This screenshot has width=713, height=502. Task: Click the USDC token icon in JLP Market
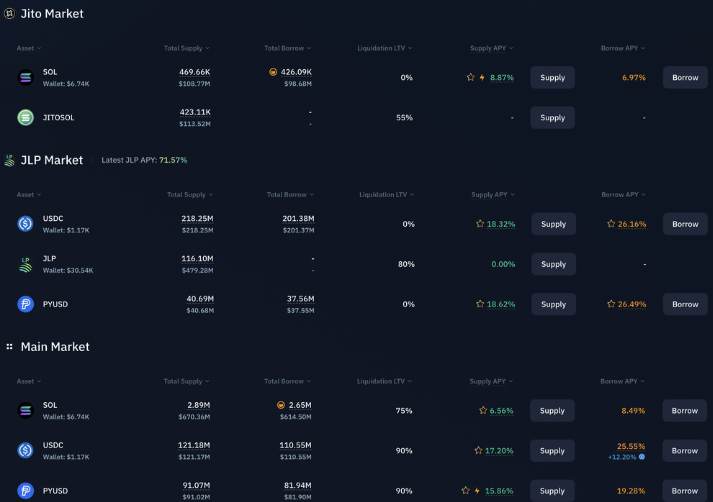click(x=25, y=224)
